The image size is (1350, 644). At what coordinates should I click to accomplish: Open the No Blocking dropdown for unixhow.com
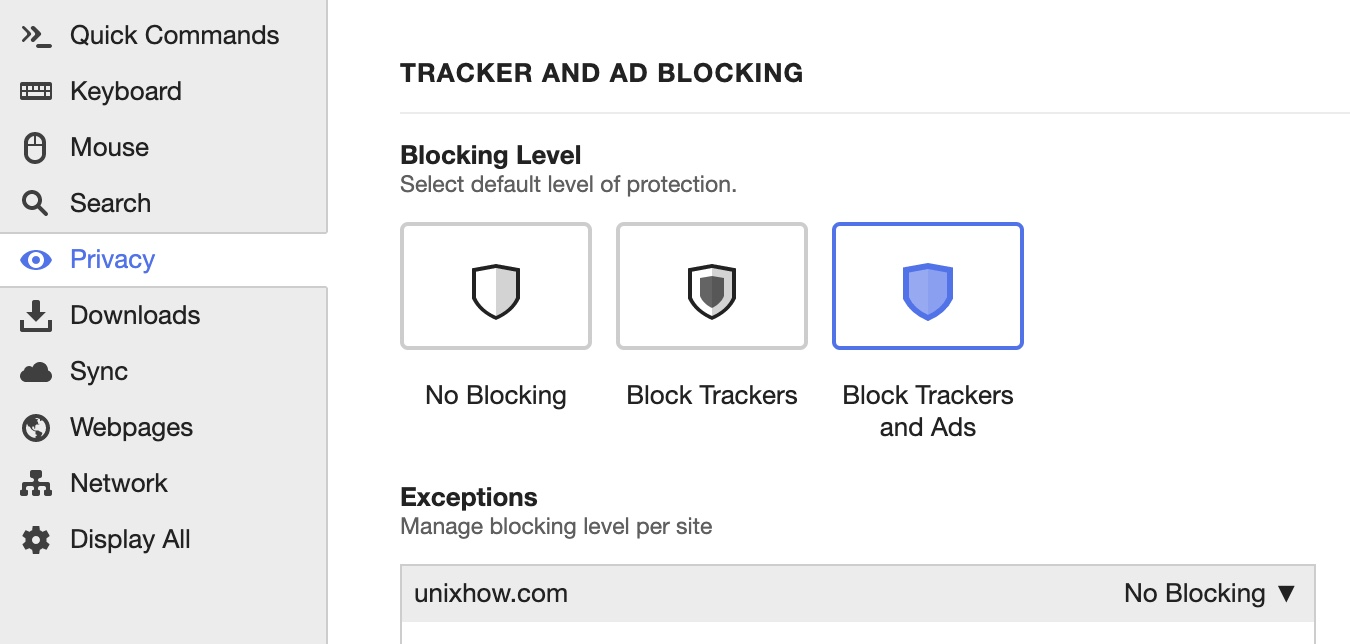pos(1210,593)
